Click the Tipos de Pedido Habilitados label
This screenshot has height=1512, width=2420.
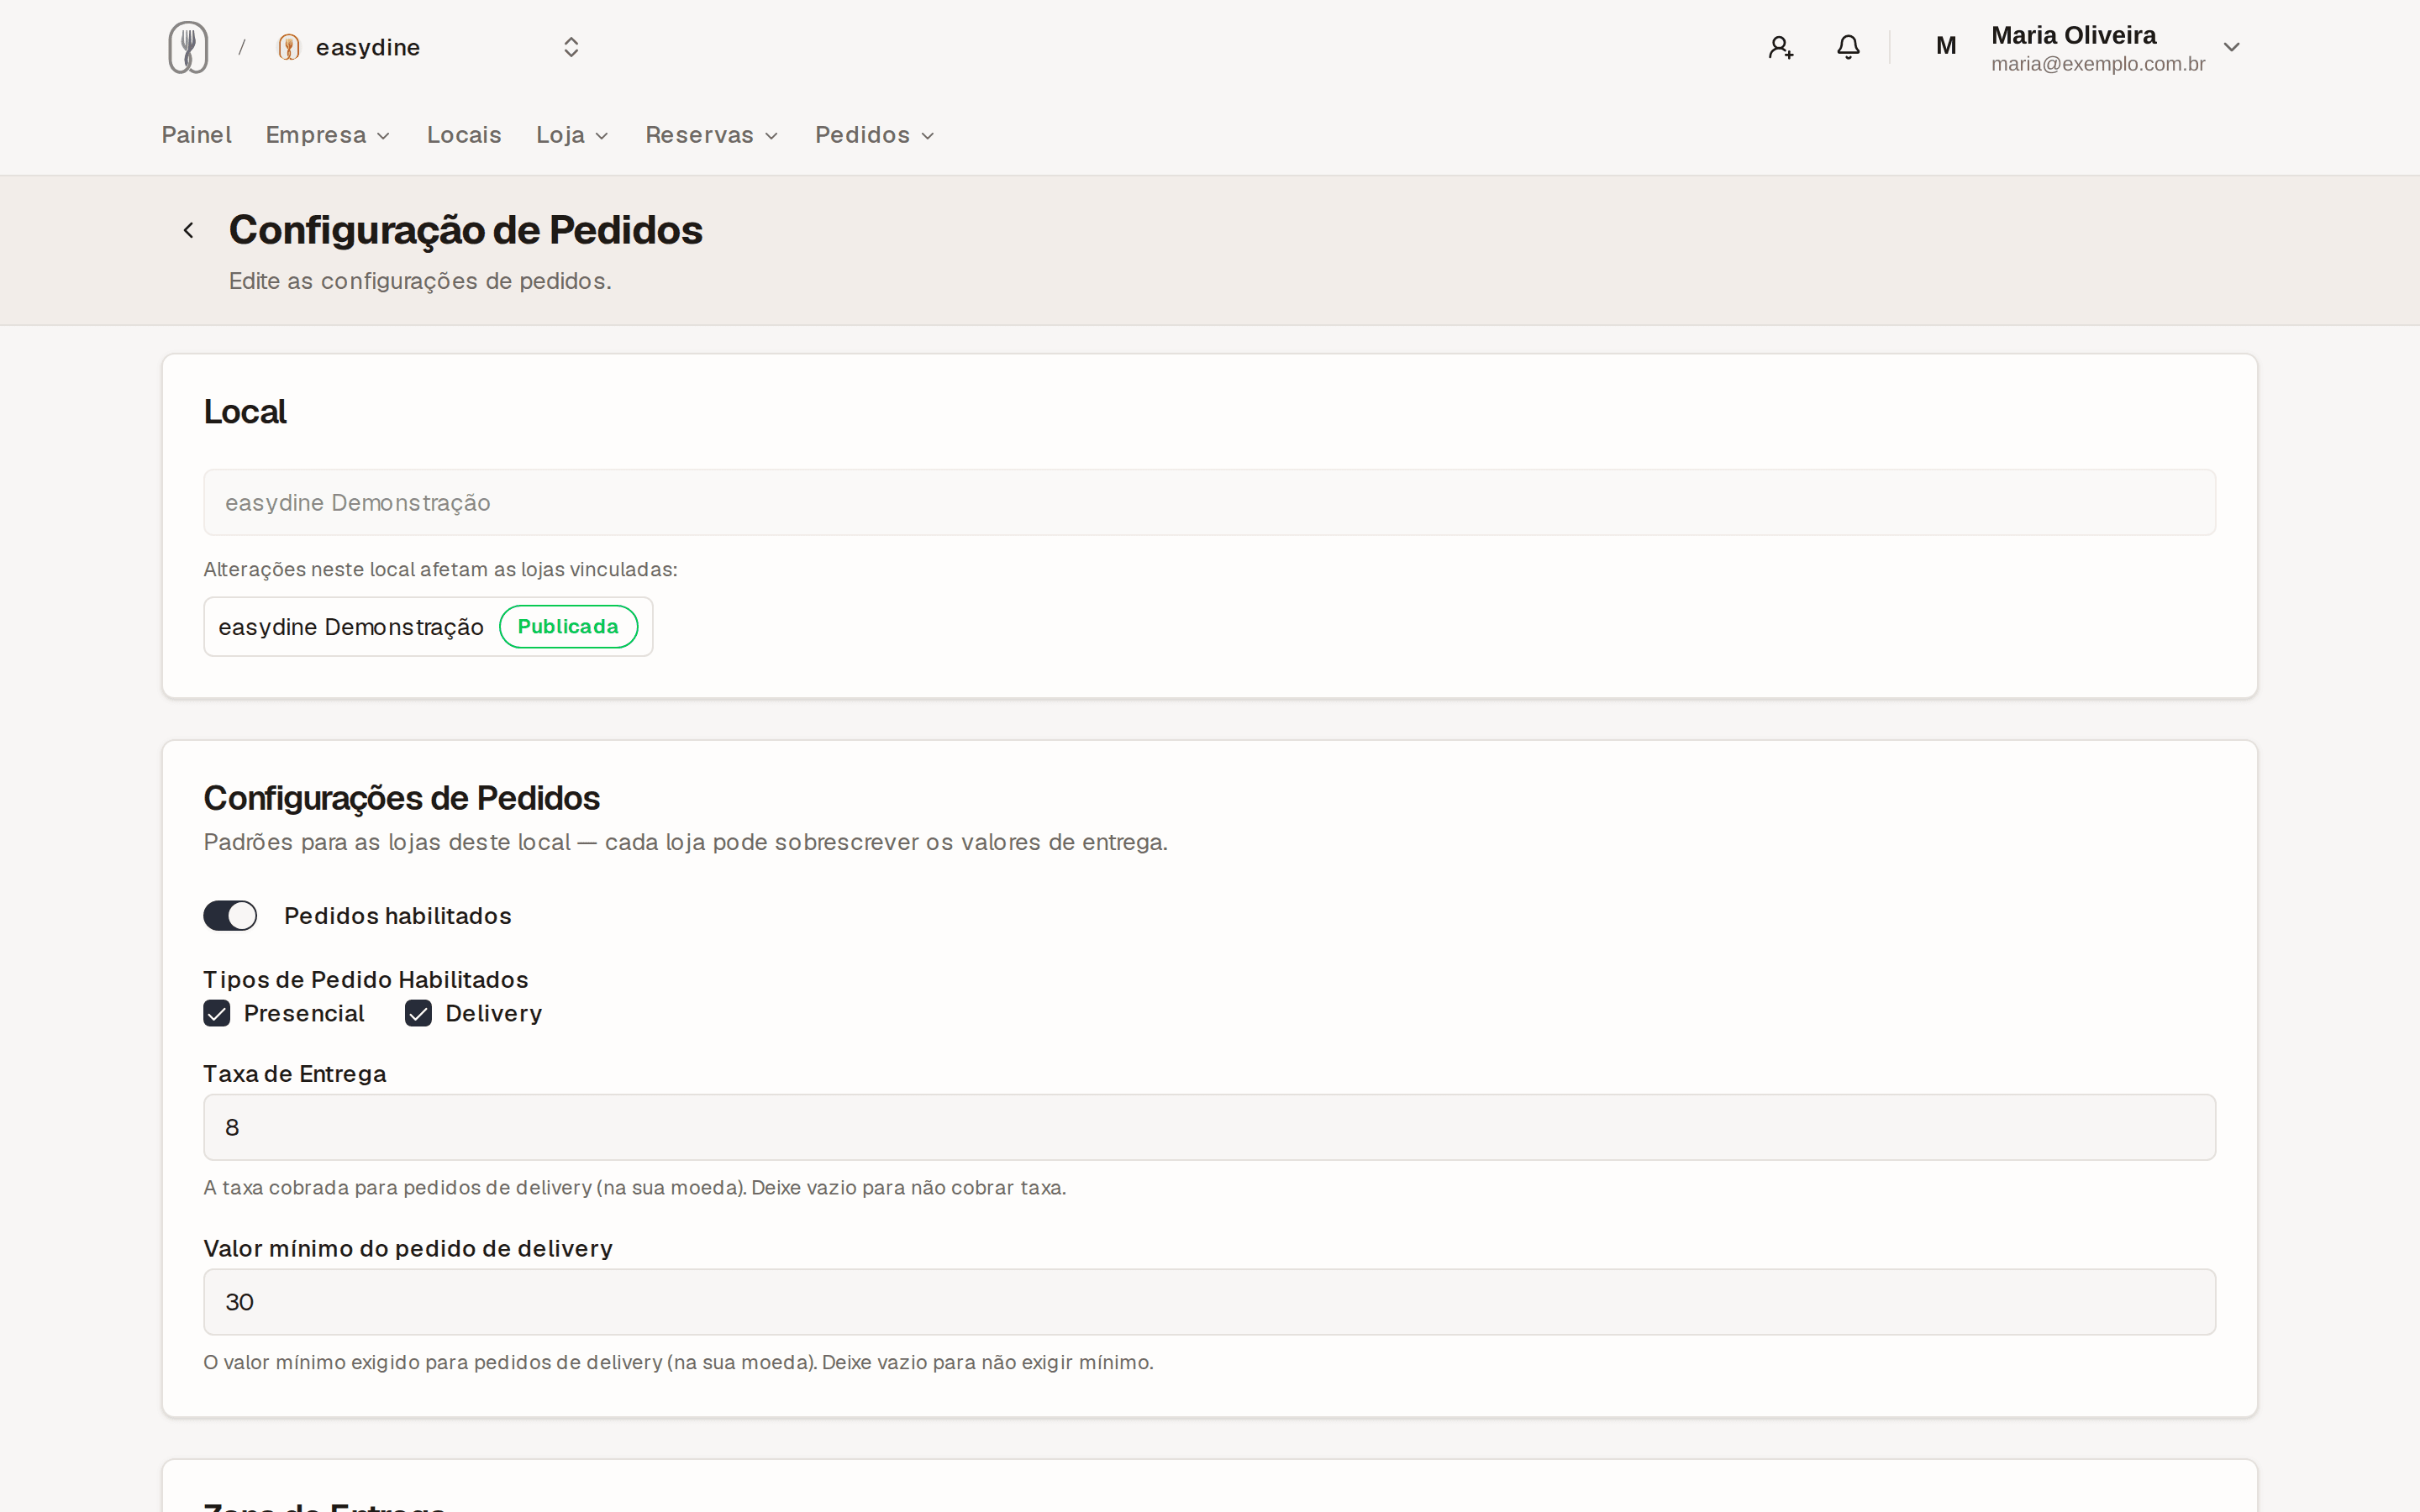pyautogui.click(x=365, y=979)
